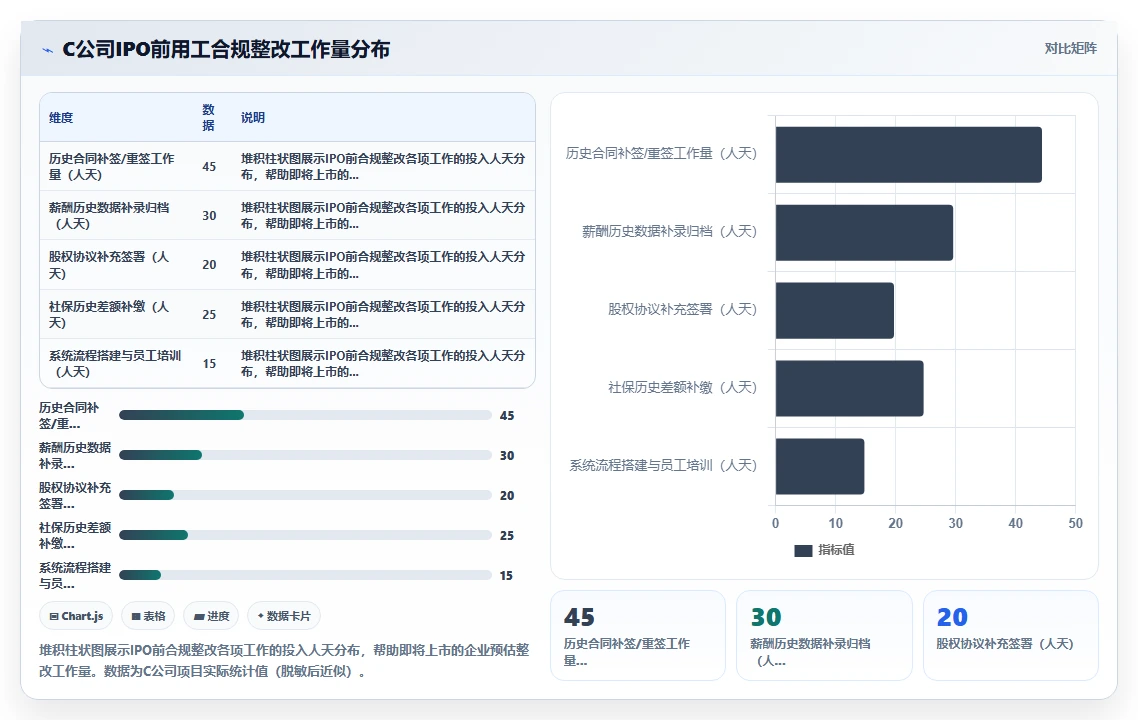Select the 表格 tag
The height and width of the screenshot is (720, 1138).
point(148,615)
